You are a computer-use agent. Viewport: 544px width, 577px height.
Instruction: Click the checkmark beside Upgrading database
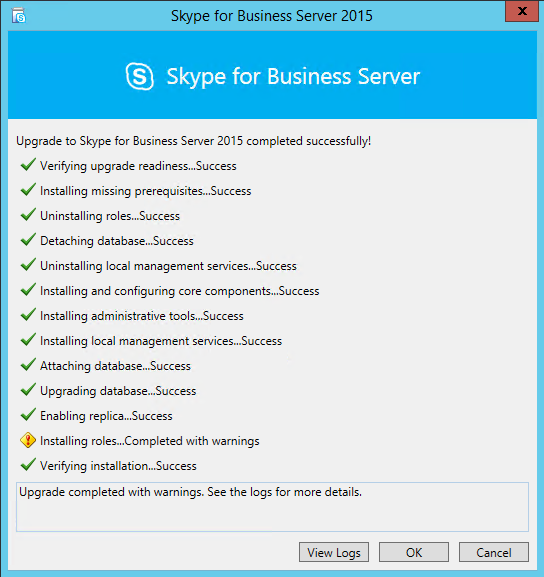click(28, 390)
